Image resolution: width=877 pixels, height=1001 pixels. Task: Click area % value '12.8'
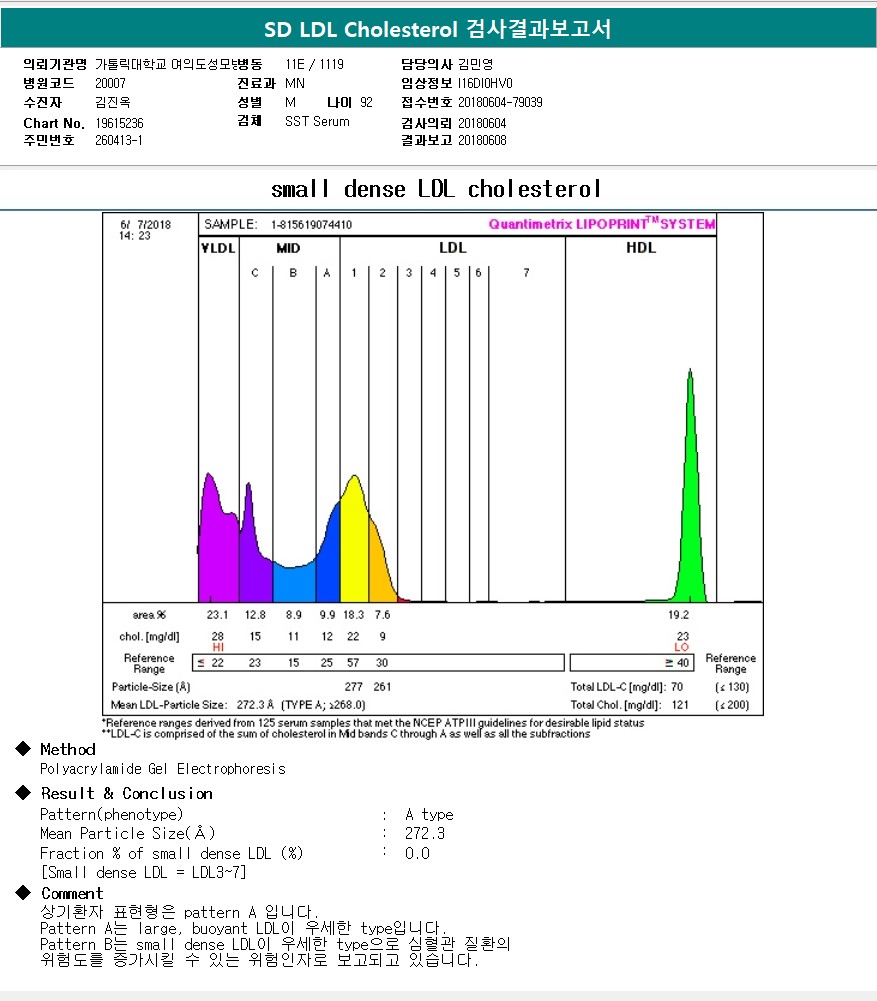[x=255, y=615]
